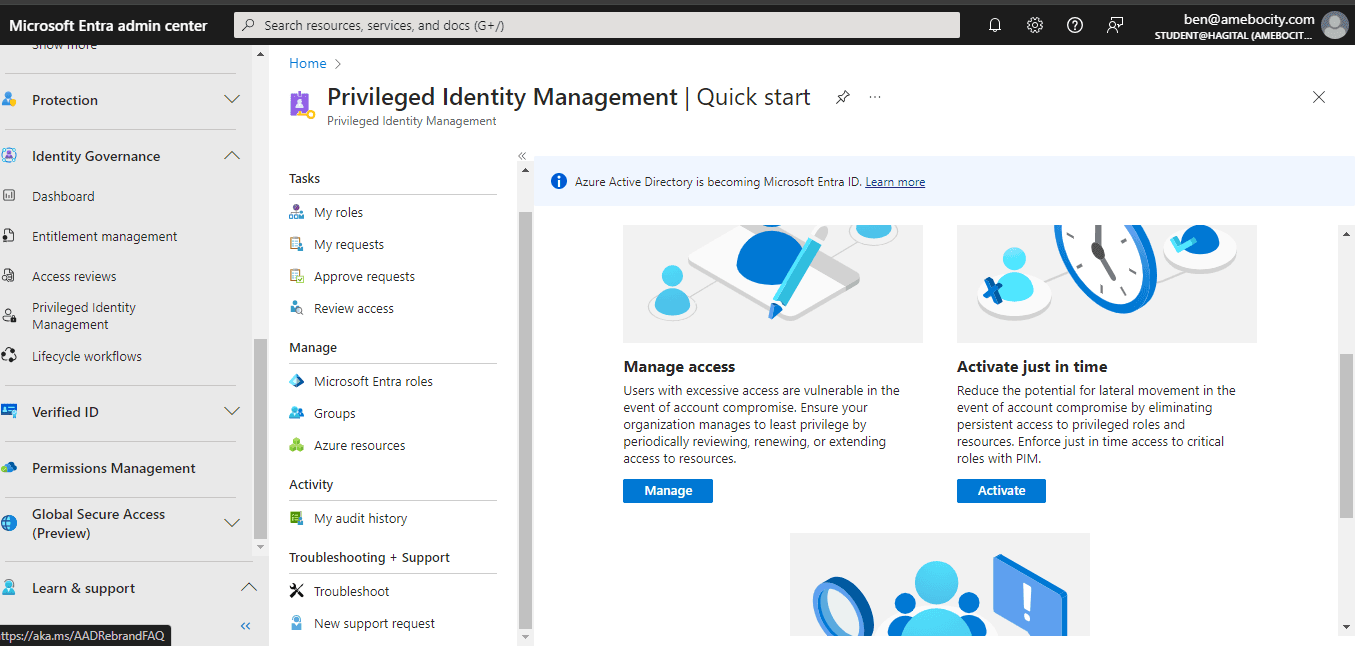Pin the Privileged Identity Management page
This screenshot has height=646, width=1355.
(843, 97)
